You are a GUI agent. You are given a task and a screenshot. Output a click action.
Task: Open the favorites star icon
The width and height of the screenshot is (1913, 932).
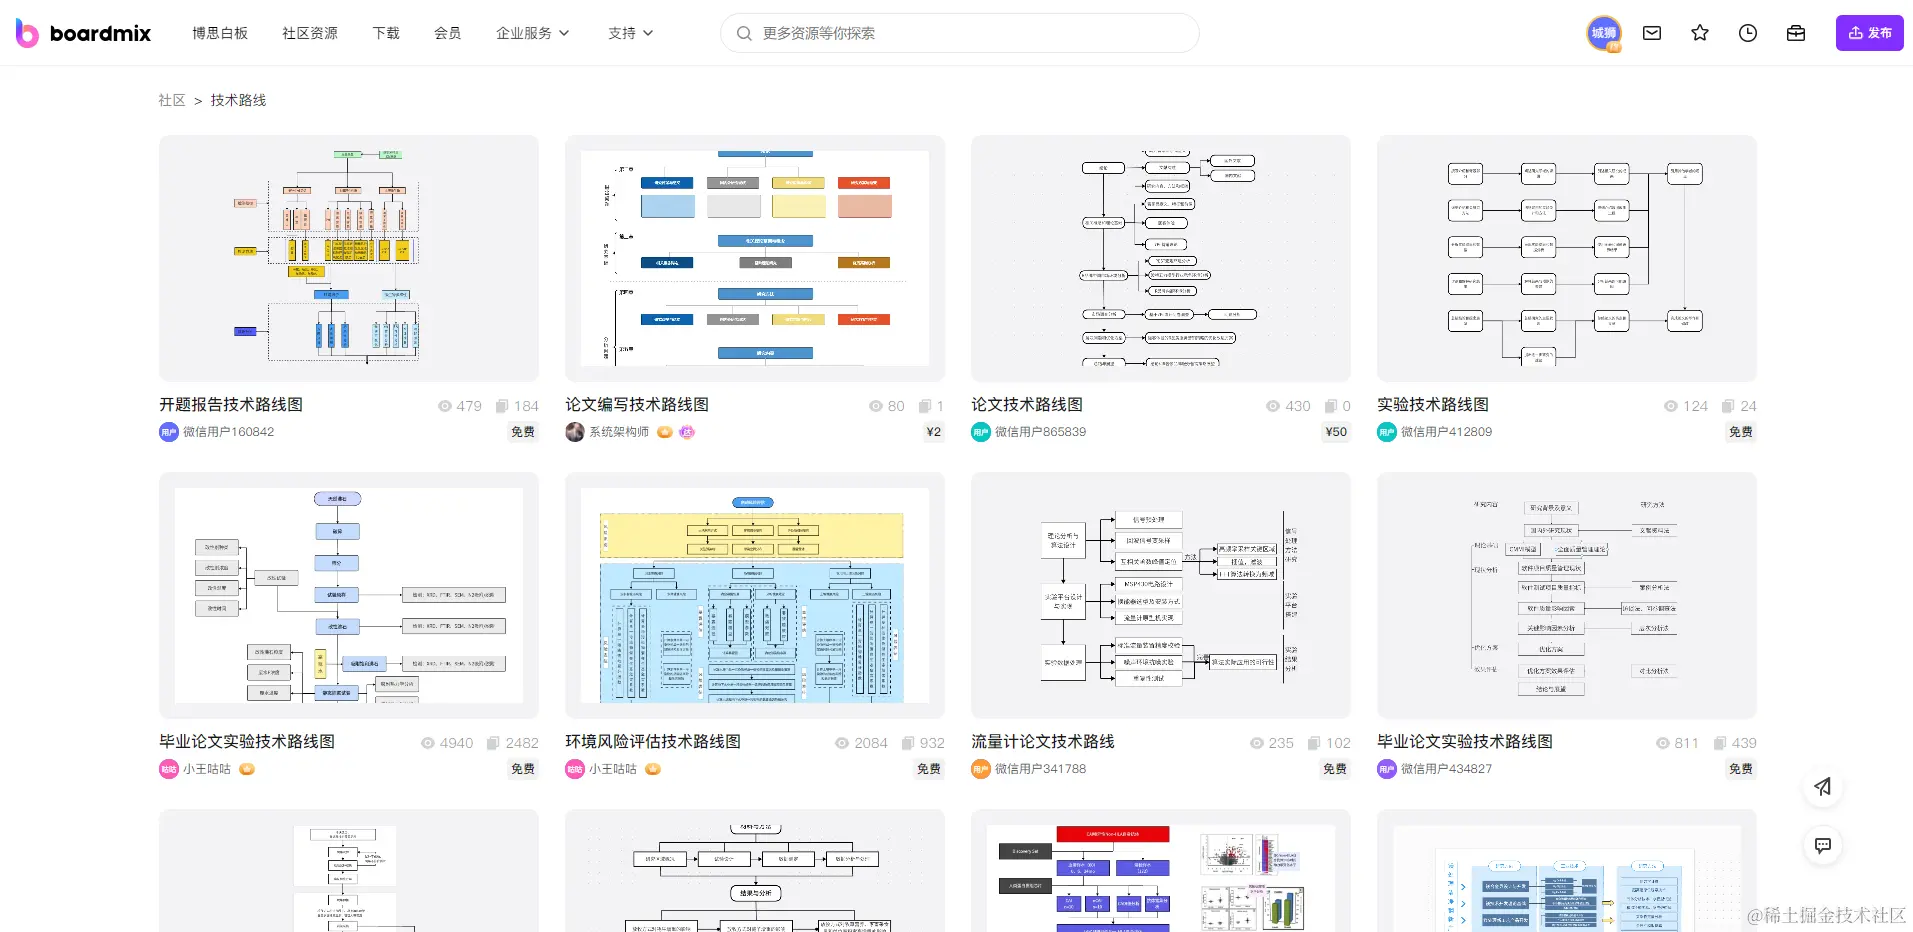point(1699,33)
